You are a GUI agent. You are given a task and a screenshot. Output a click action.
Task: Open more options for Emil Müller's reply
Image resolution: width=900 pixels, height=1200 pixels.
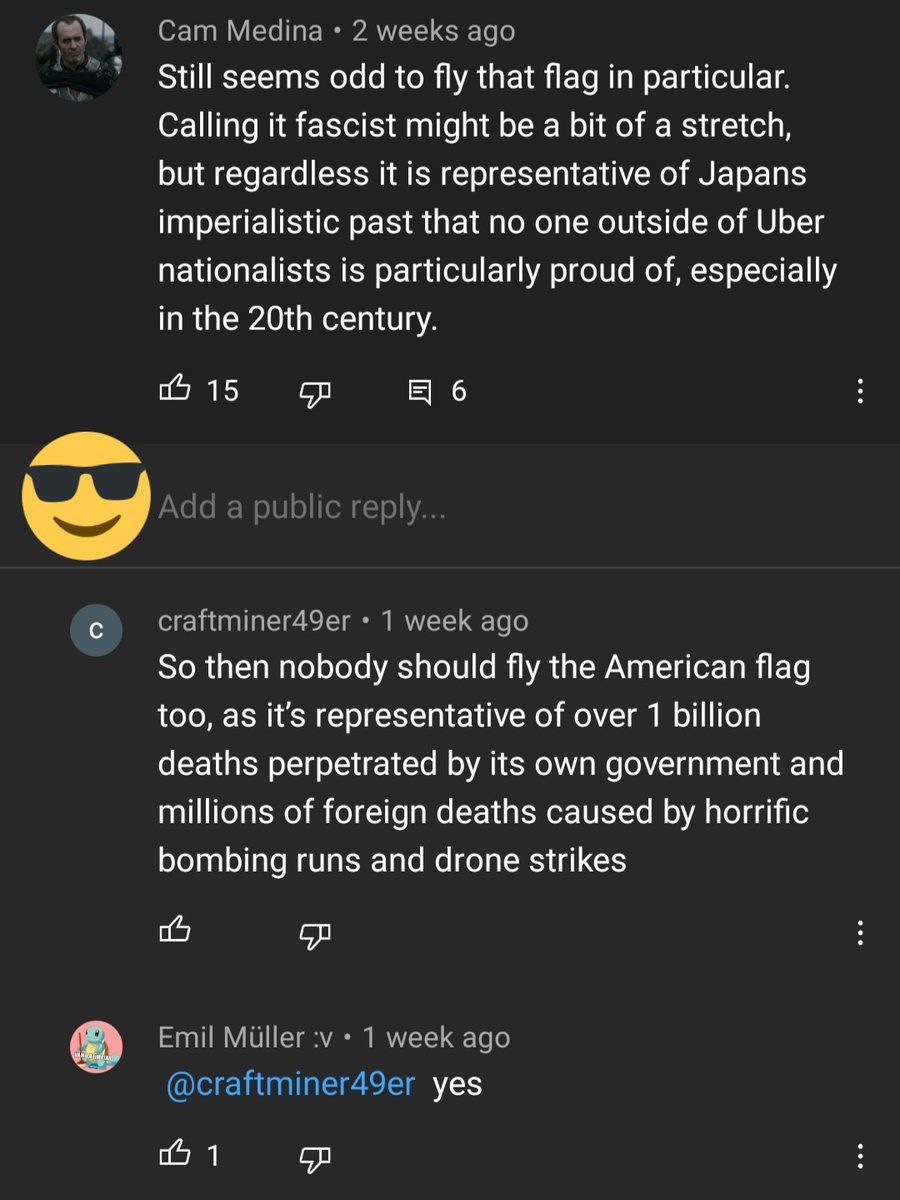point(859,1157)
